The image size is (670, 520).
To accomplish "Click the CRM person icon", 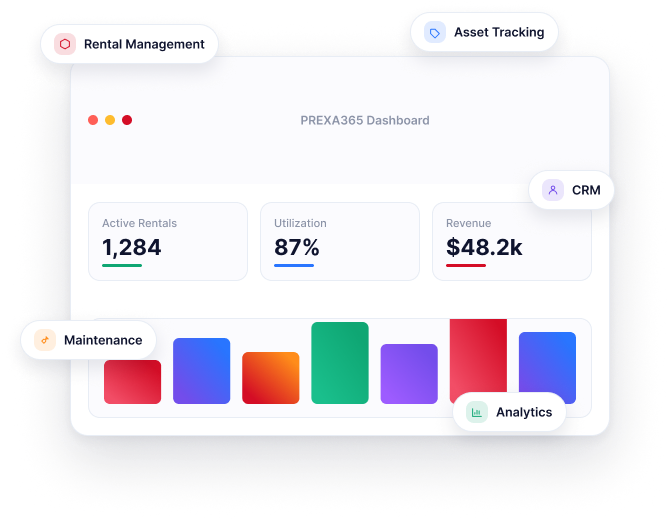I will coord(553,190).
